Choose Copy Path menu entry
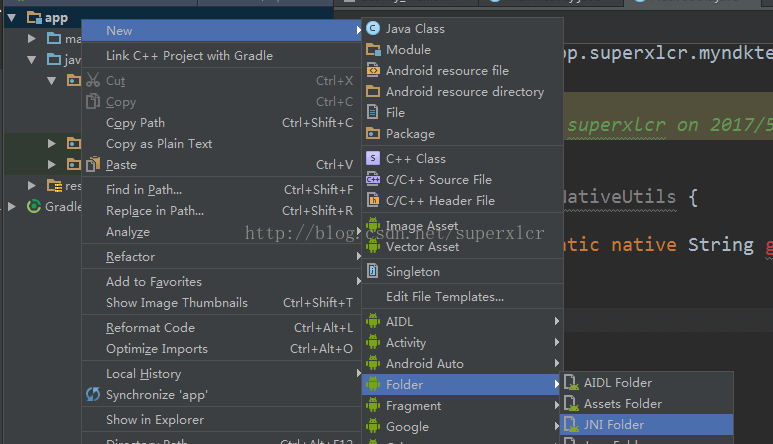The width and height of the screenshot is (773, 444). [x=222, y=122]
